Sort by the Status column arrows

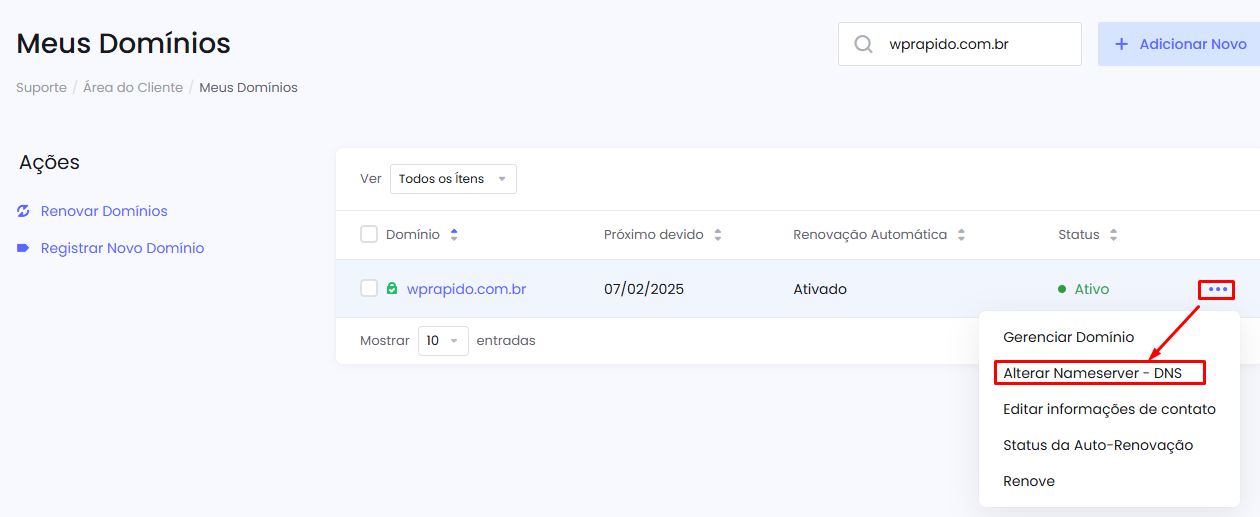1113,235
